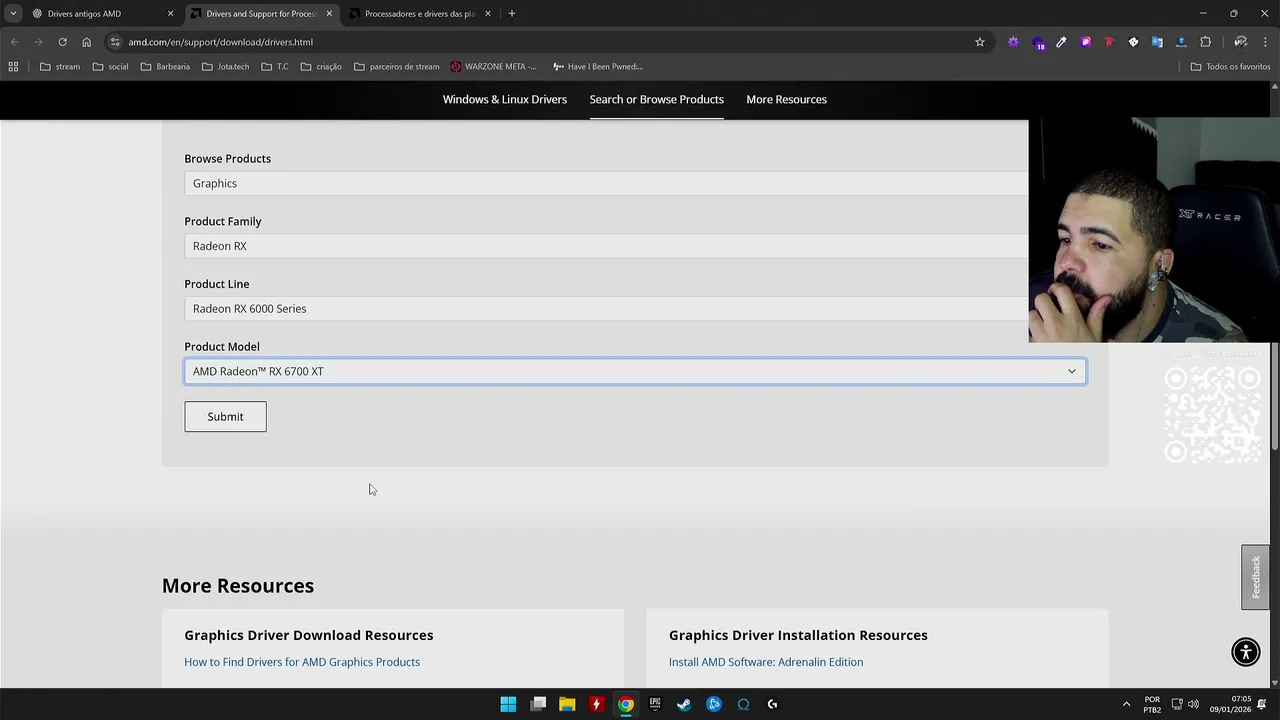Image resolution: width=1280 pixels, height=720 pixels.
Task: Open notifications bell in the taskbar
Action: click(1262, 704)
